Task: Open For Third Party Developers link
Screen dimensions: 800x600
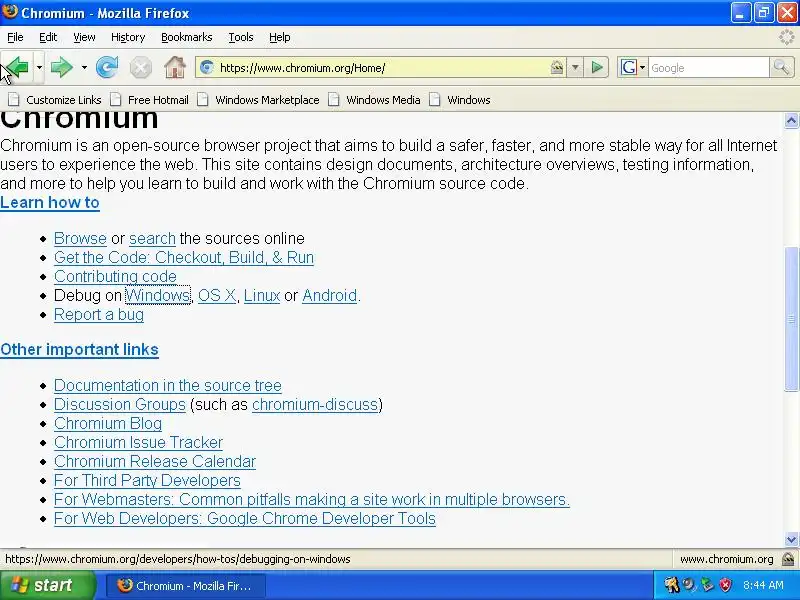Action: tap(147, 480)
